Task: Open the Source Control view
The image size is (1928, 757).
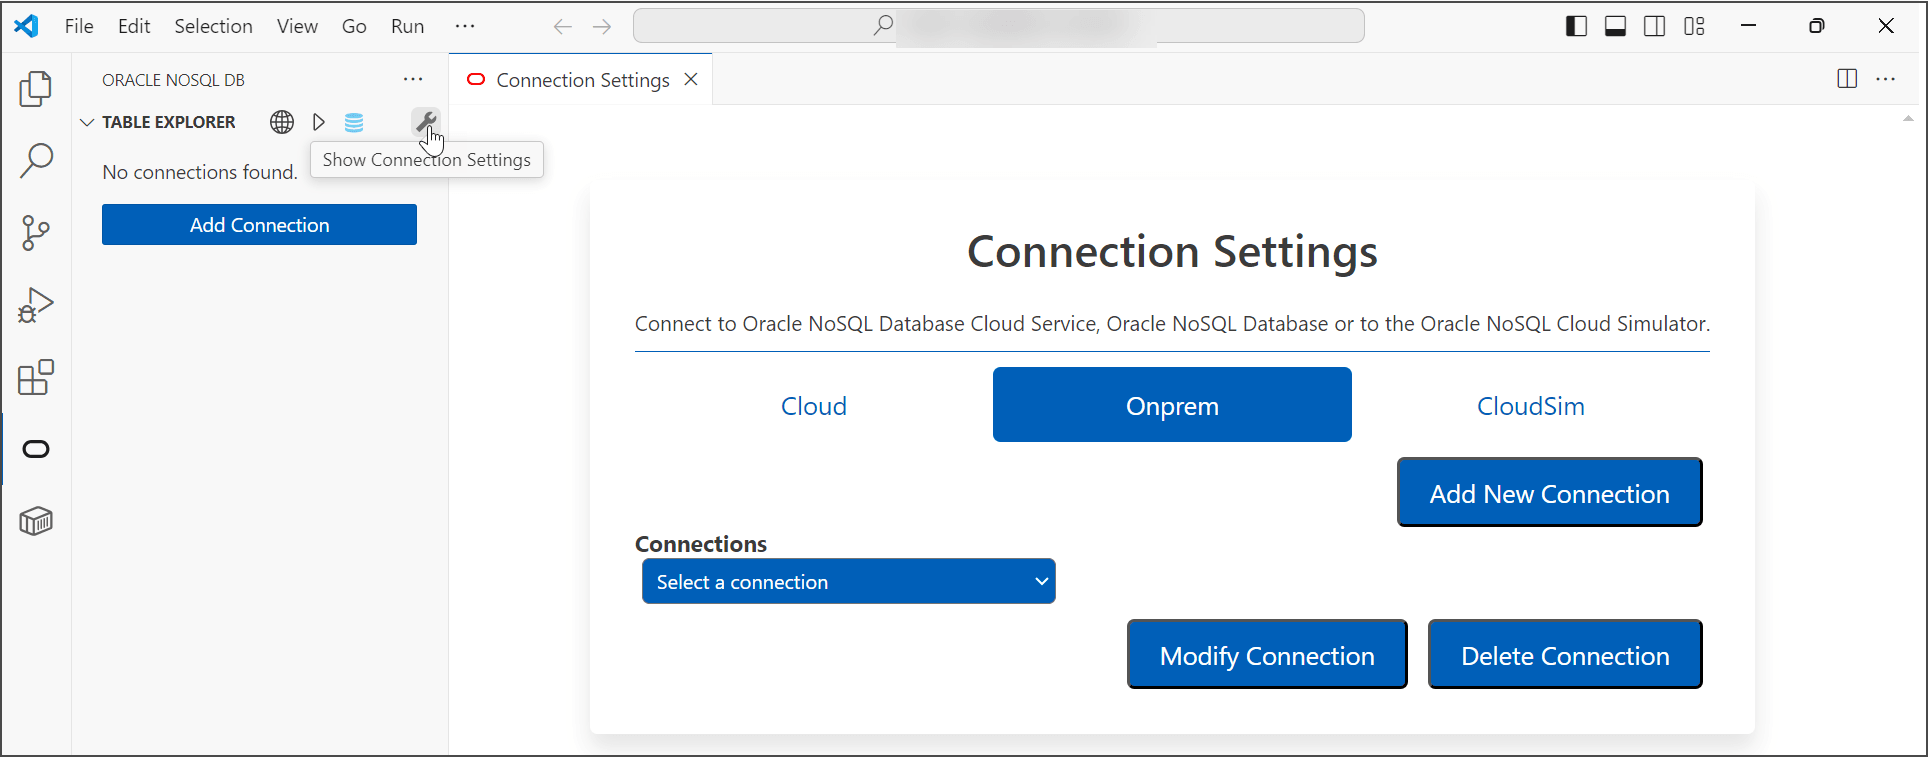Action: pos(36,233)
